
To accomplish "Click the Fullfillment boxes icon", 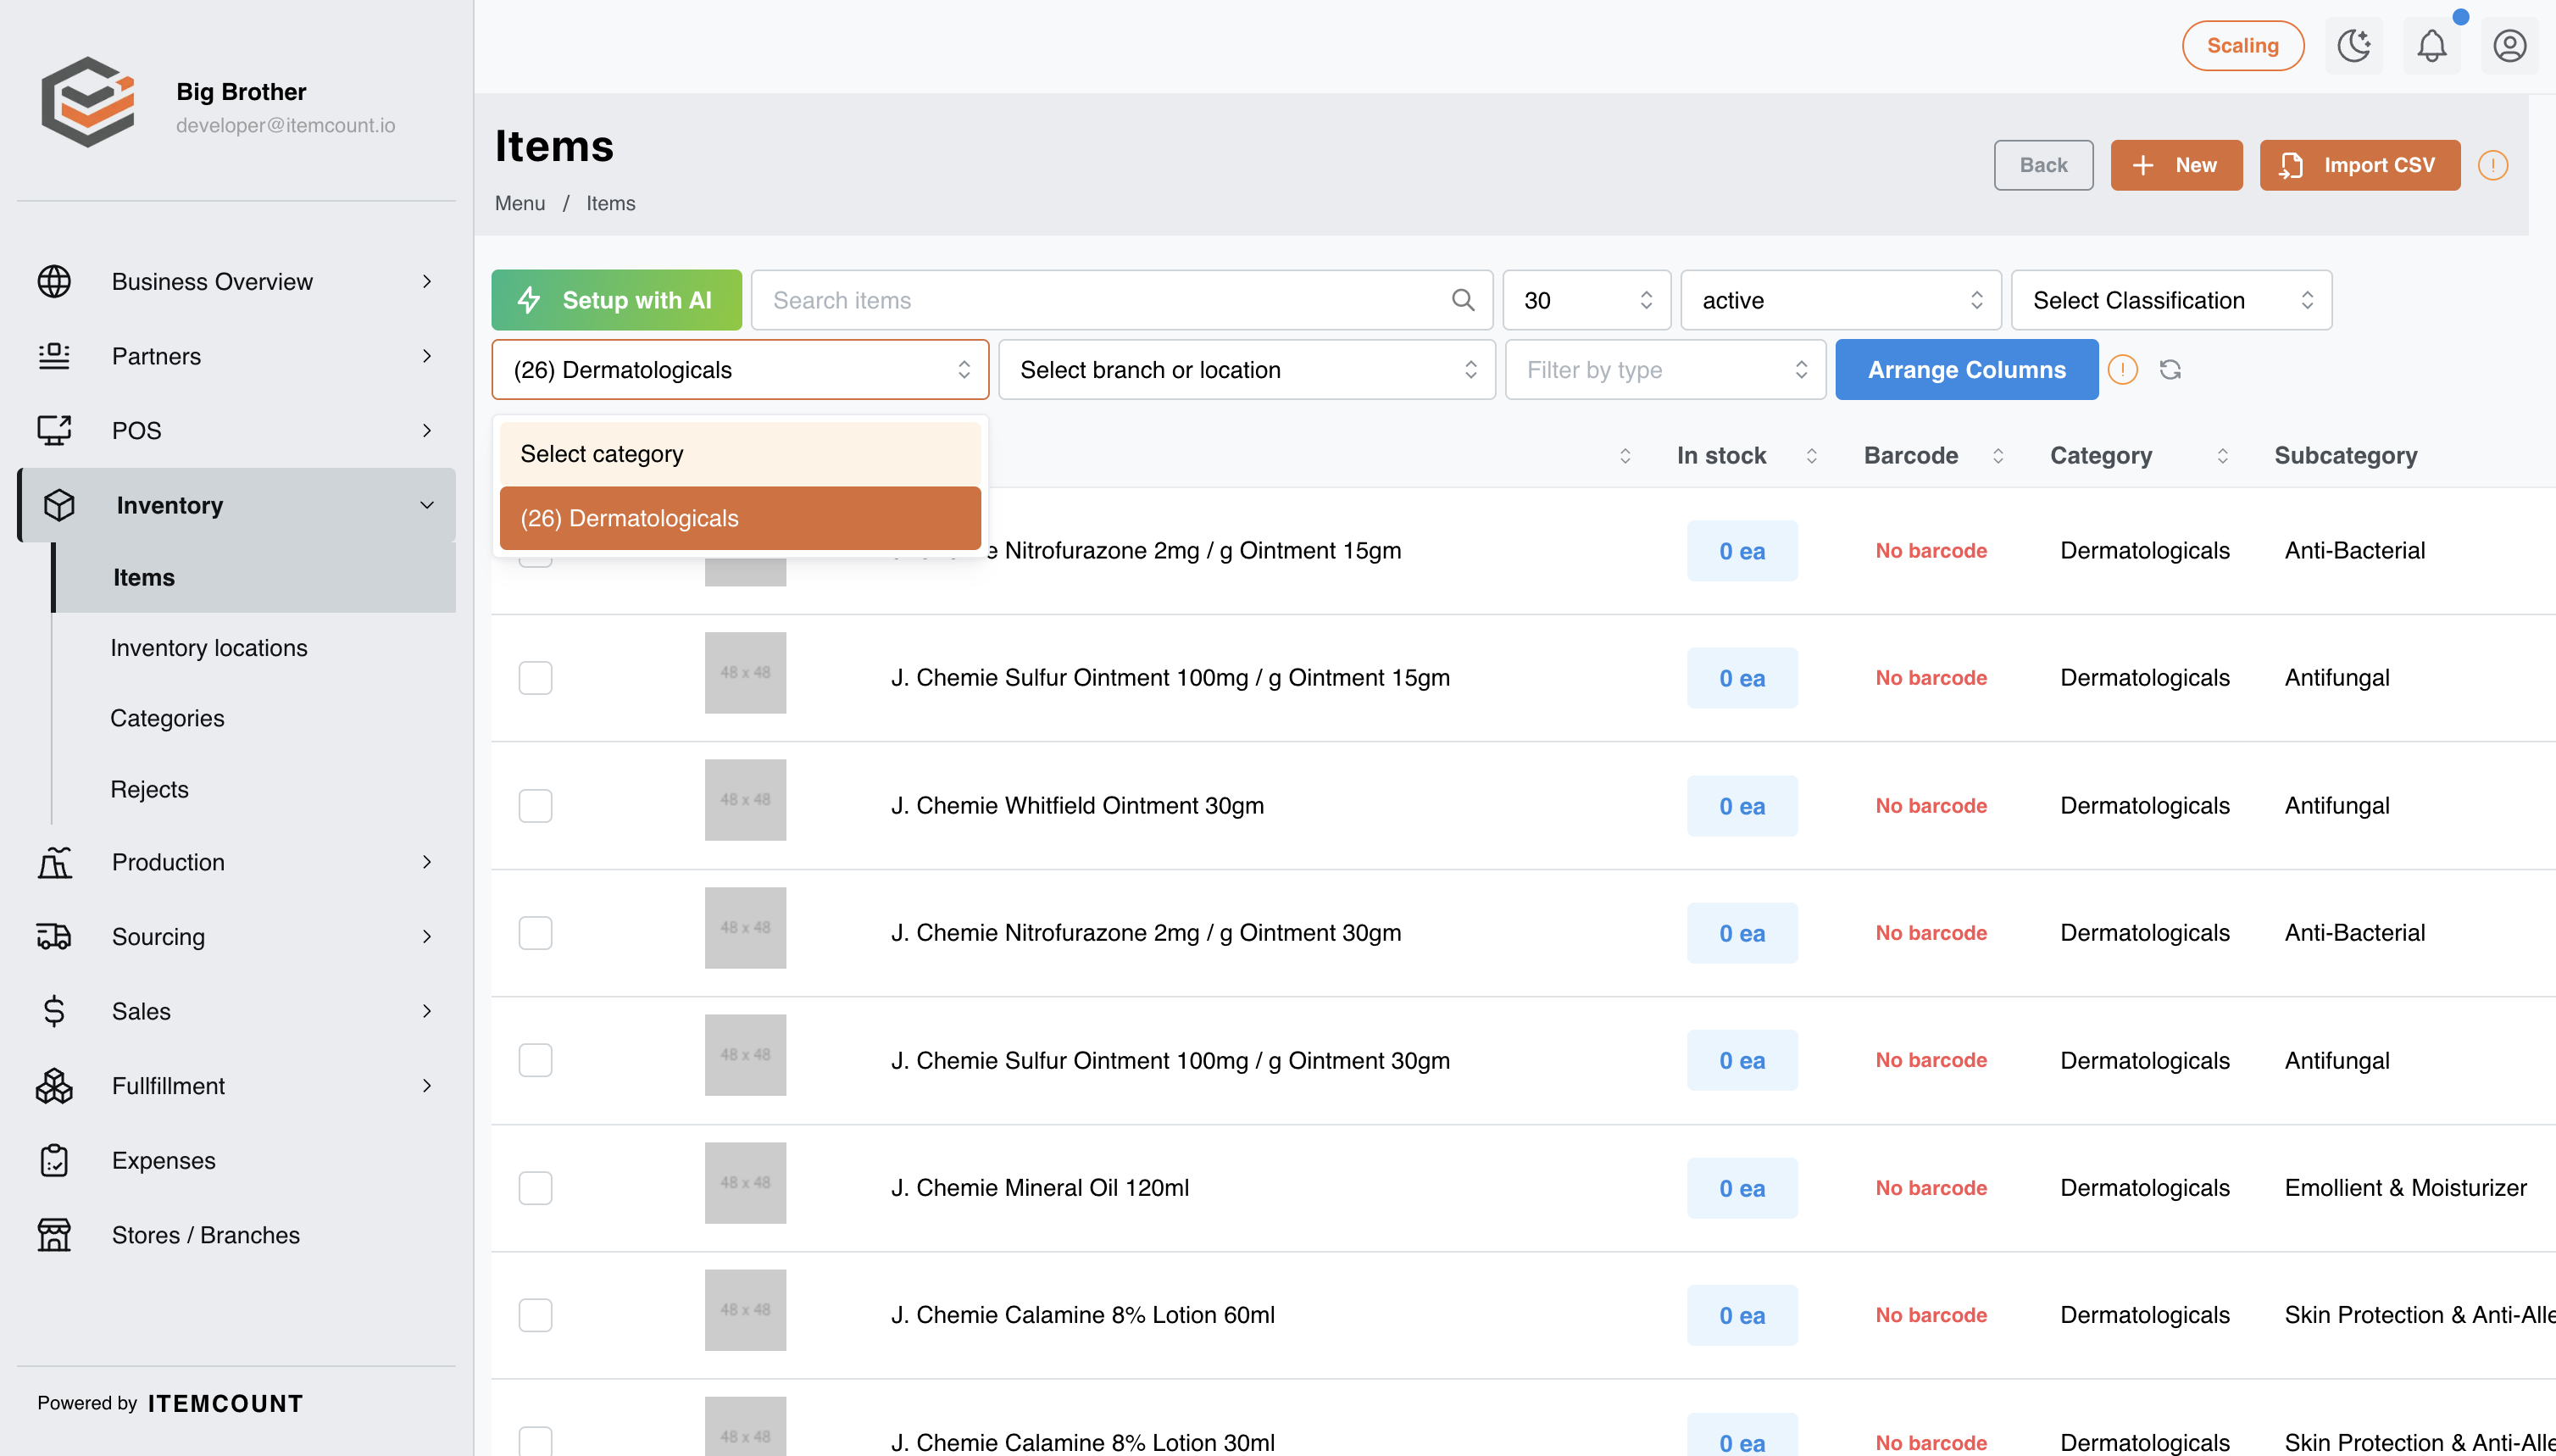I will pos(54,1086).
